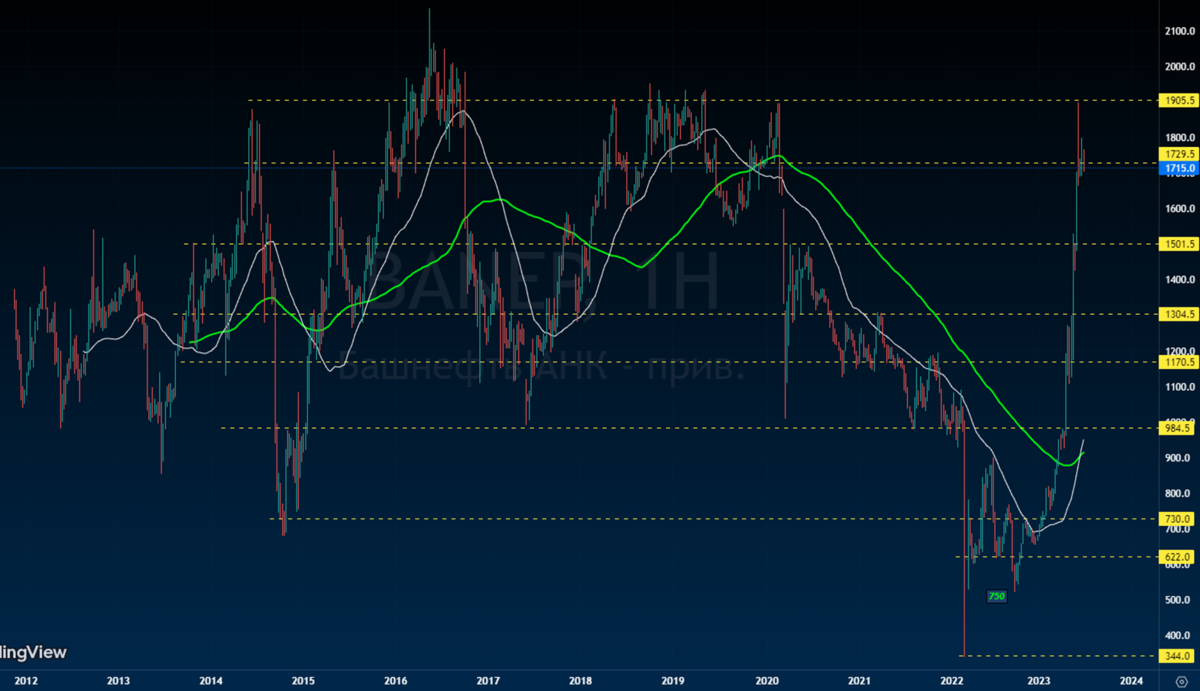Select 2020 on the time axis
The height and width of the screenshot is (691, 1200).
coord(766,680)
